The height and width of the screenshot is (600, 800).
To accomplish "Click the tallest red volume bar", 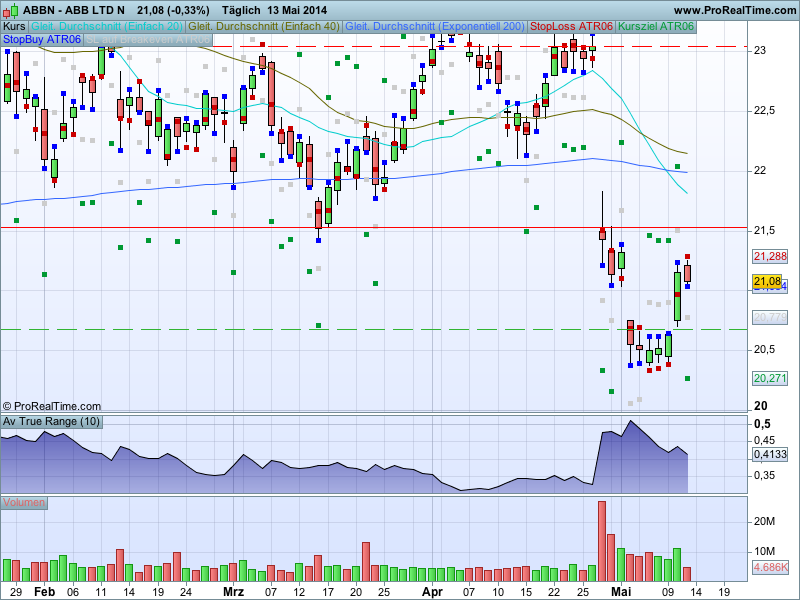I will (602, 541).
